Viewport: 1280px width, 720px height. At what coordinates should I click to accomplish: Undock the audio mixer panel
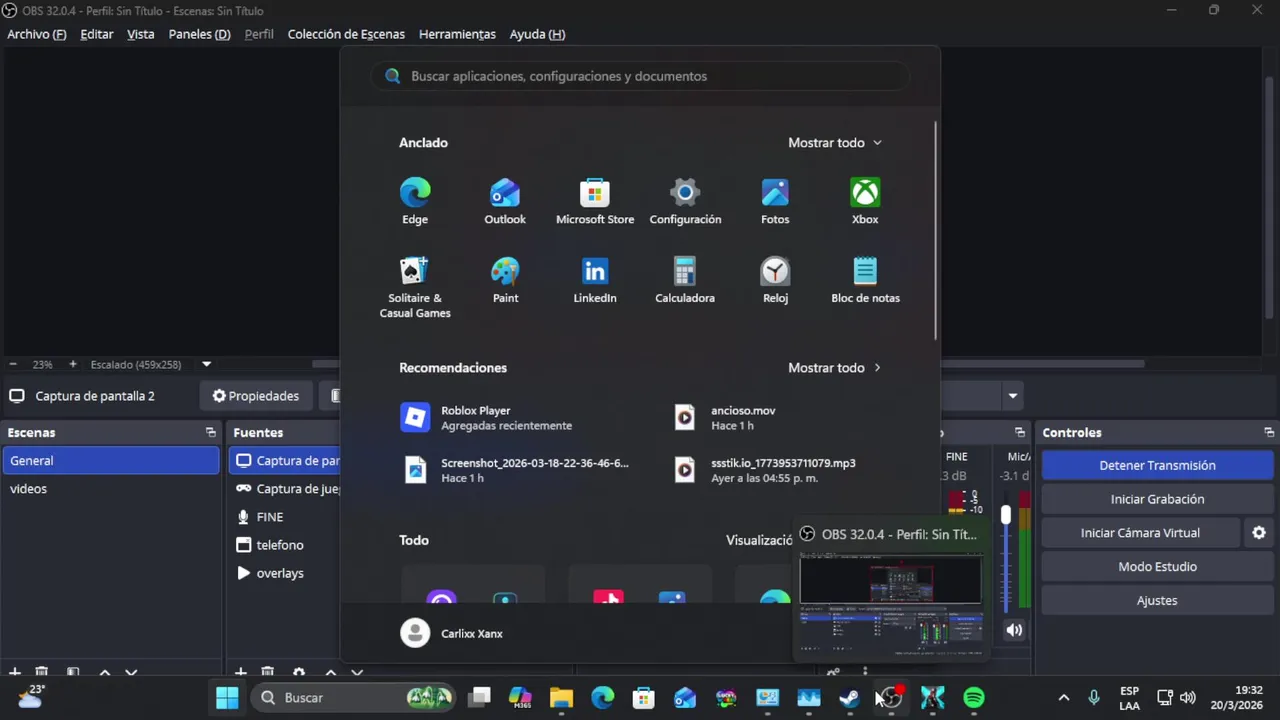point(1019,433)
